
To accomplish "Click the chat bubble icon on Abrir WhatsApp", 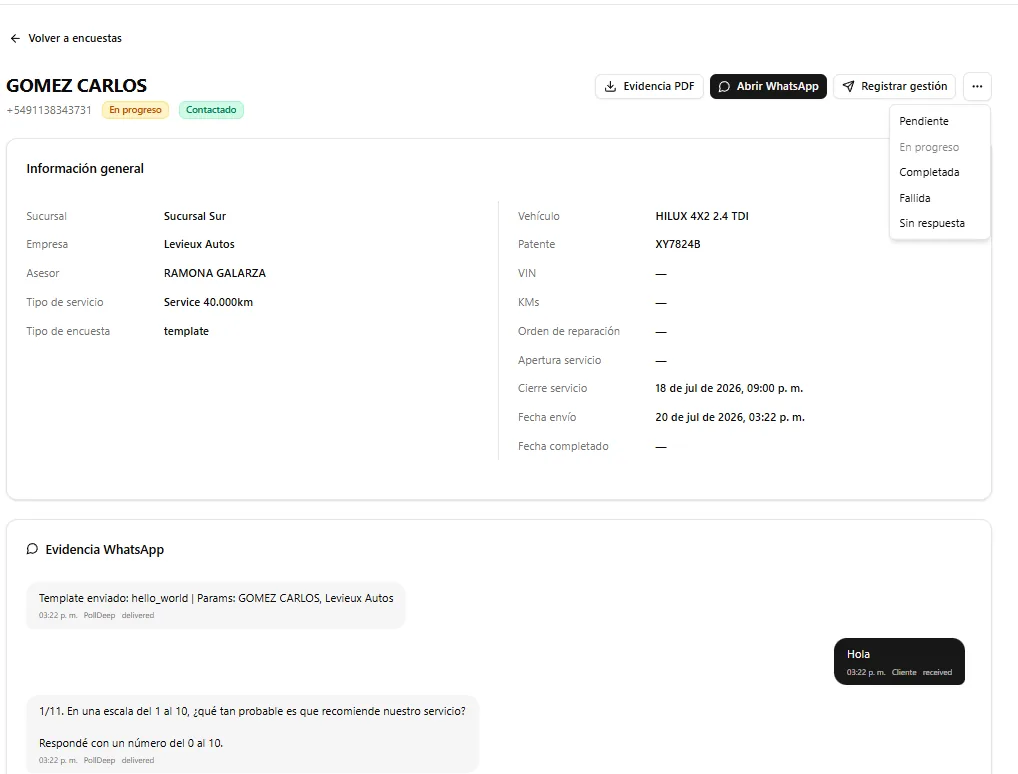I will [x=724, y=86].
